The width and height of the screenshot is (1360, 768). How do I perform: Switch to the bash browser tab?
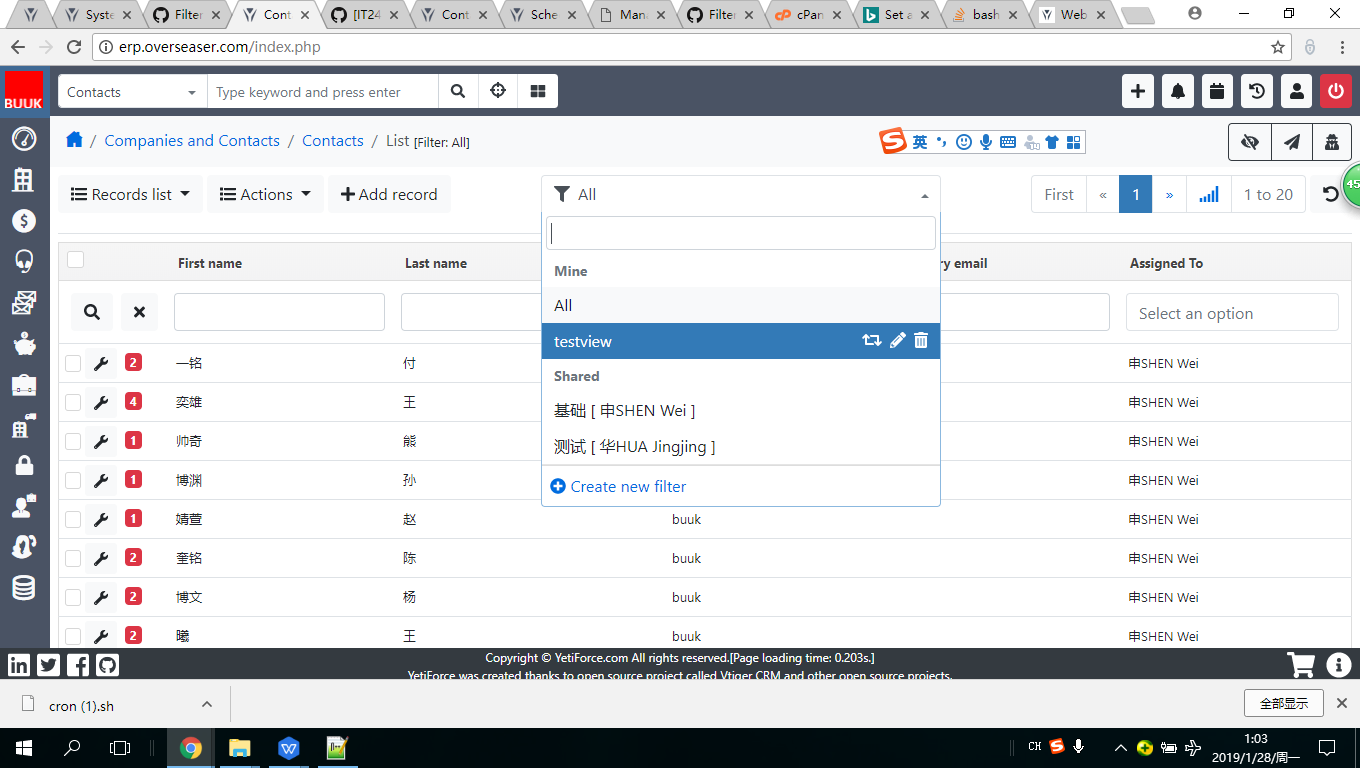986,15
